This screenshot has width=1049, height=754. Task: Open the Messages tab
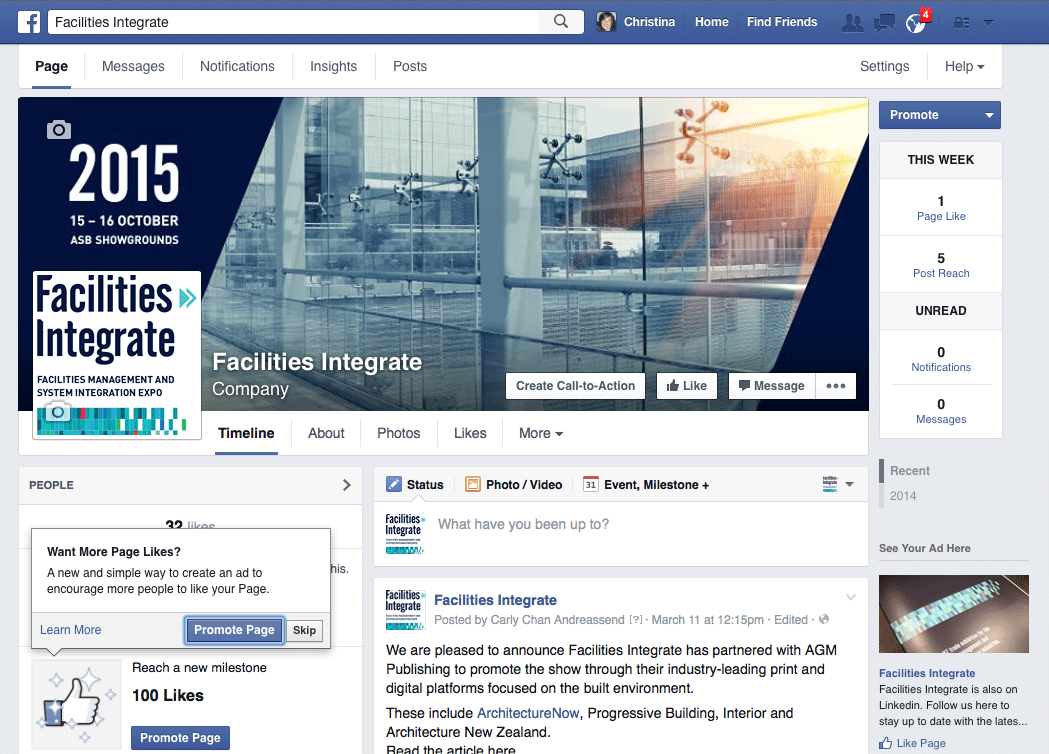[133, 66]
